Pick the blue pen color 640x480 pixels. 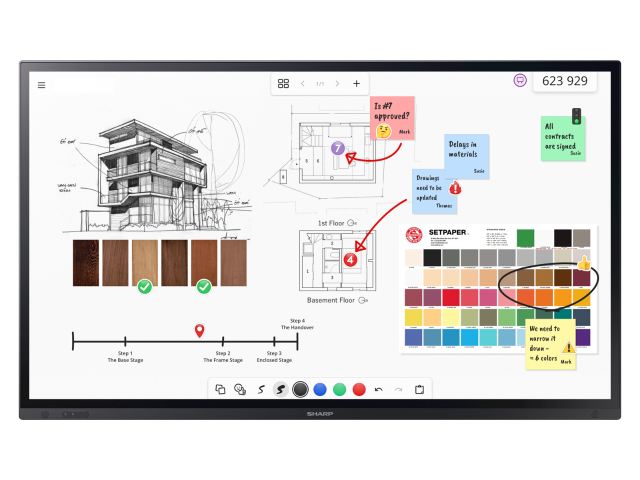coord(320,389)
